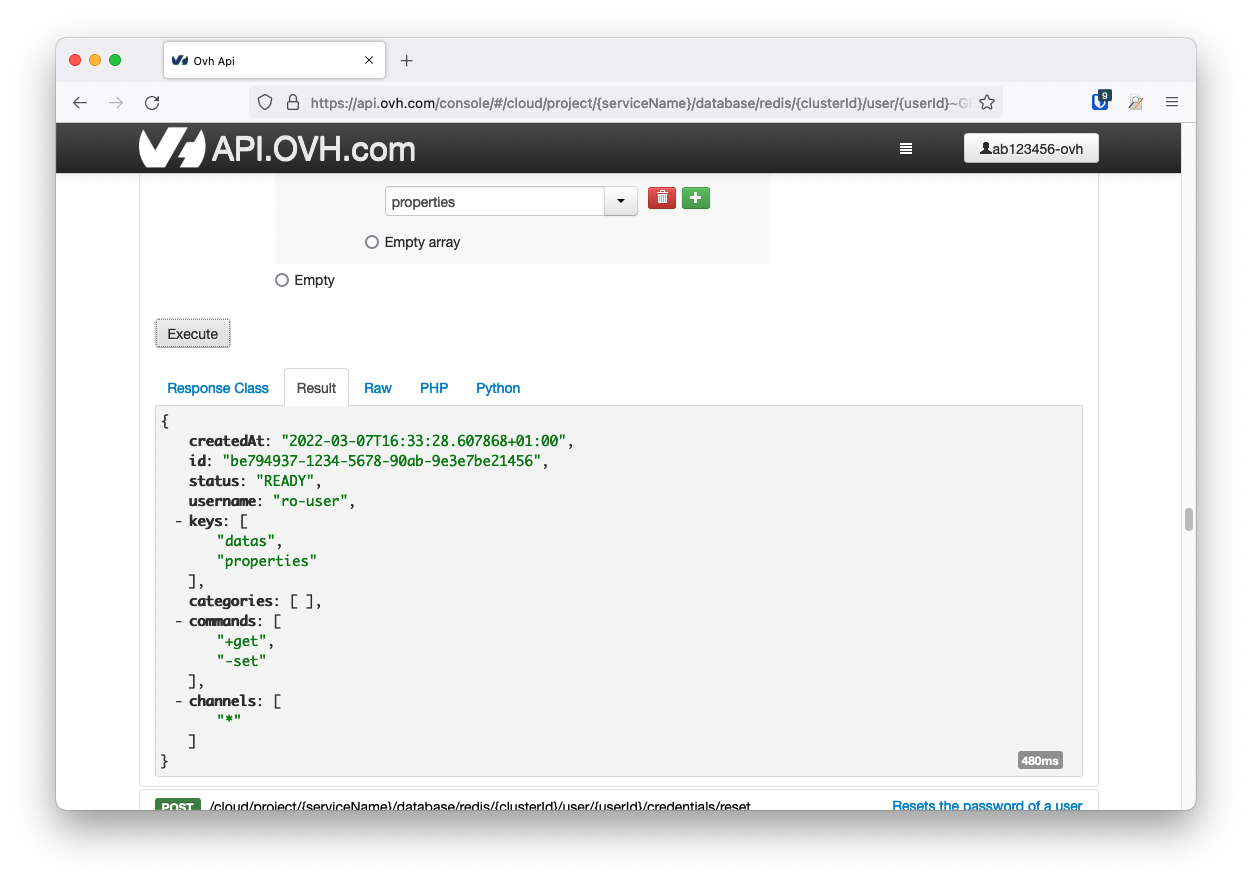Click the padlock security icon in the address bar
The width and height of the screenshot is (1252, 884).
click(x=292, y=102)
